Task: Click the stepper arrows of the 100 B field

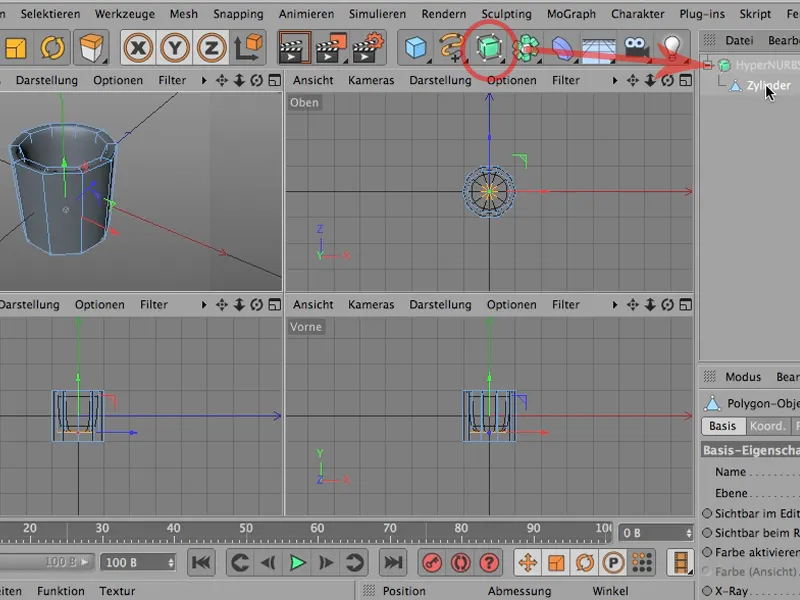Action: tap(171, 563)
